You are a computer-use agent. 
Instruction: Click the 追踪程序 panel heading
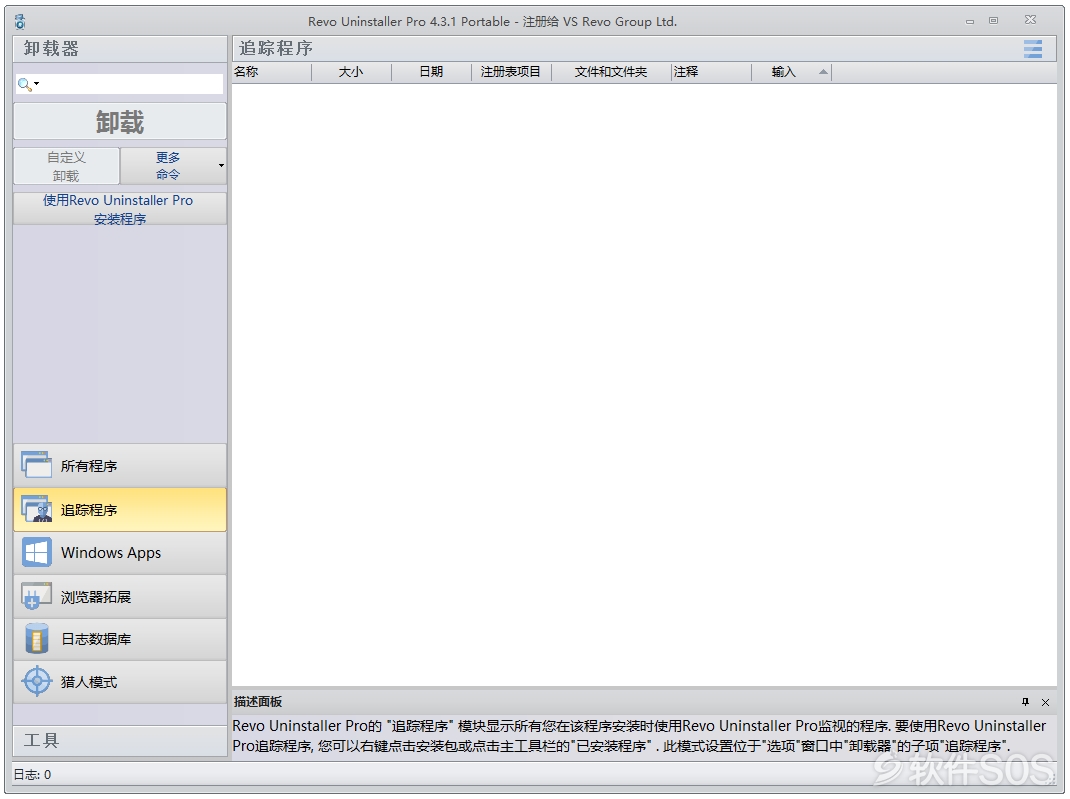[276, 48]
